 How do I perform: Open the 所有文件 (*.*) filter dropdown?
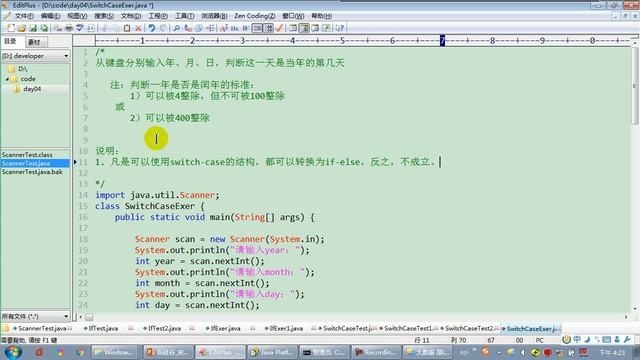pyautogui.click(x=35, y=316)
